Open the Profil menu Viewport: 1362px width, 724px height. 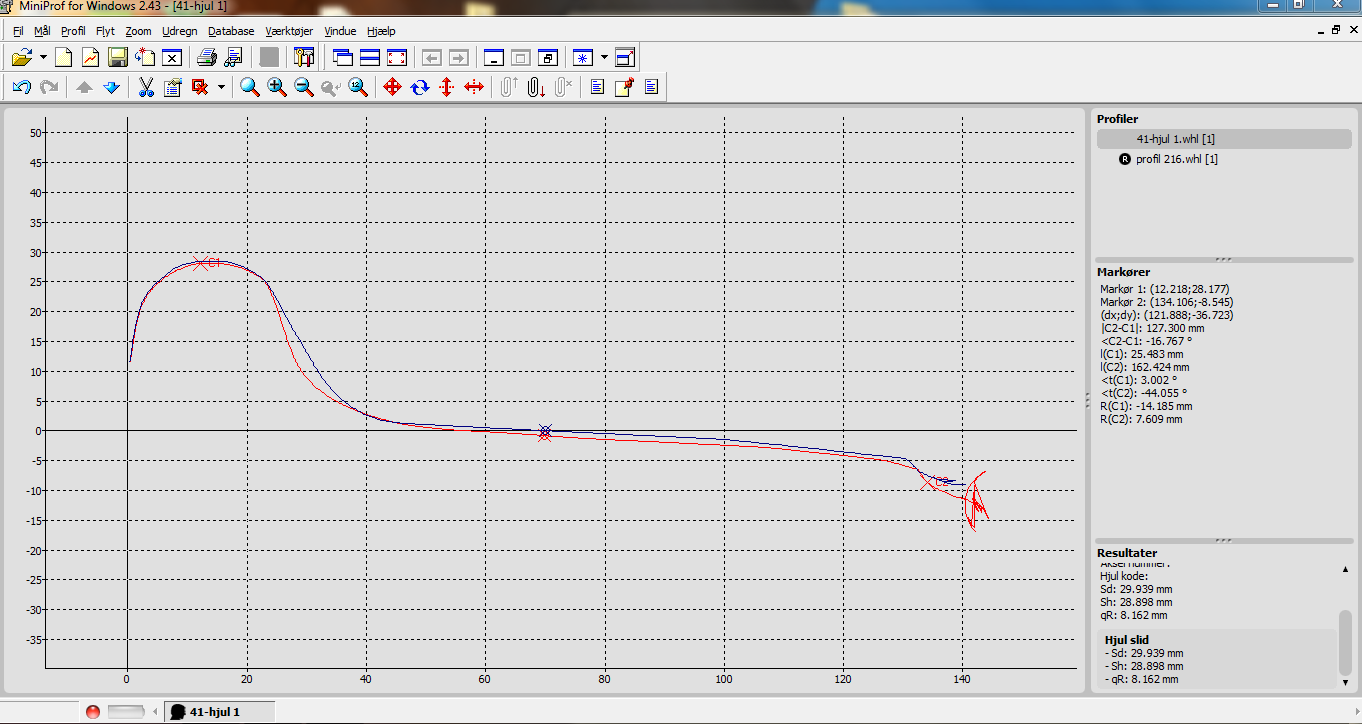click(73, 31)
